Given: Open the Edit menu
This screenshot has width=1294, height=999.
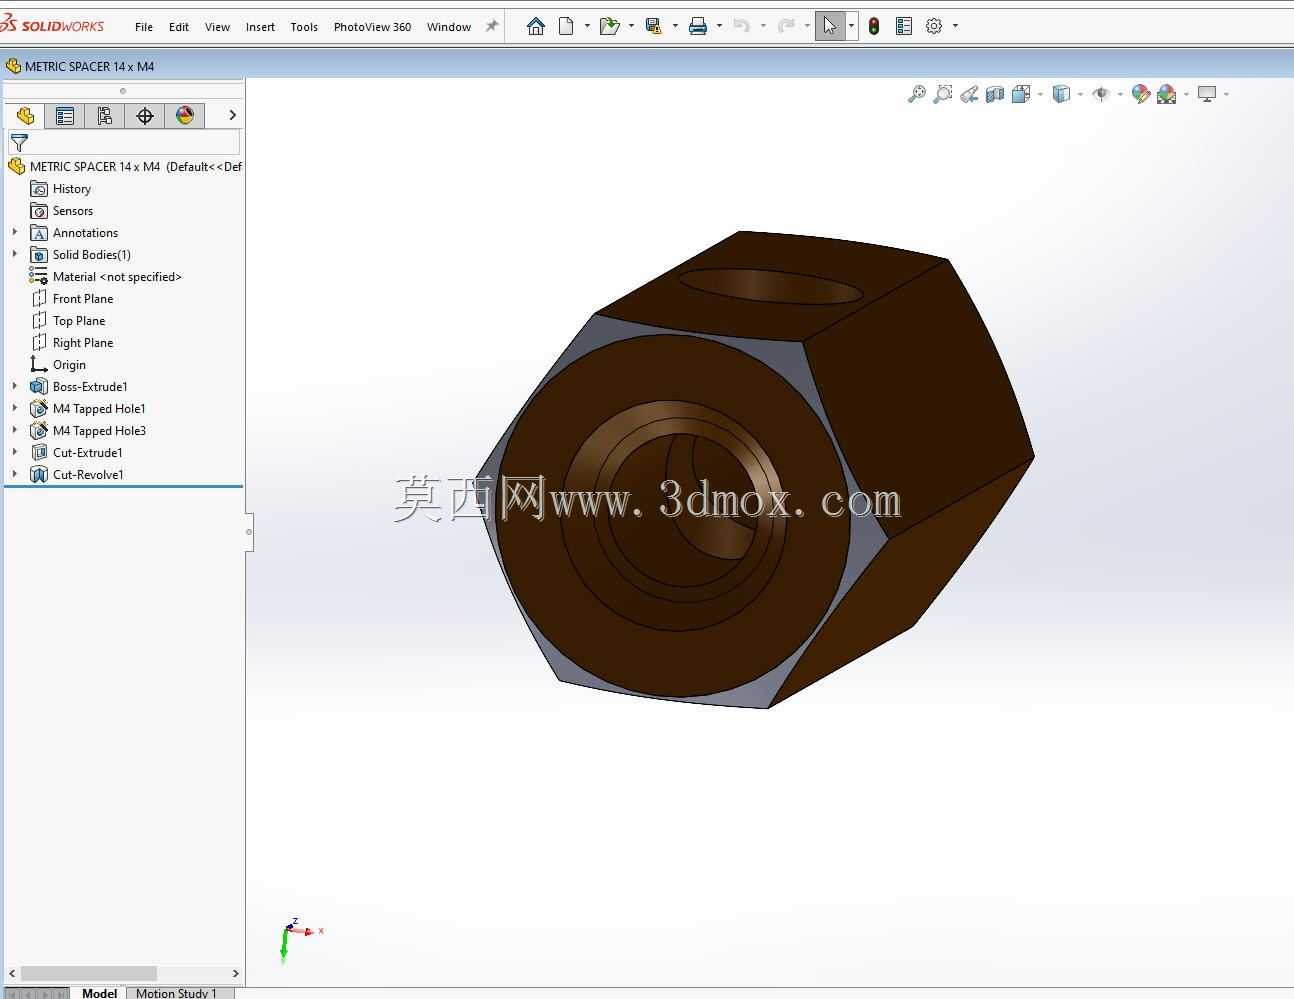Looking at the screenshot, I should pos(179,27).
